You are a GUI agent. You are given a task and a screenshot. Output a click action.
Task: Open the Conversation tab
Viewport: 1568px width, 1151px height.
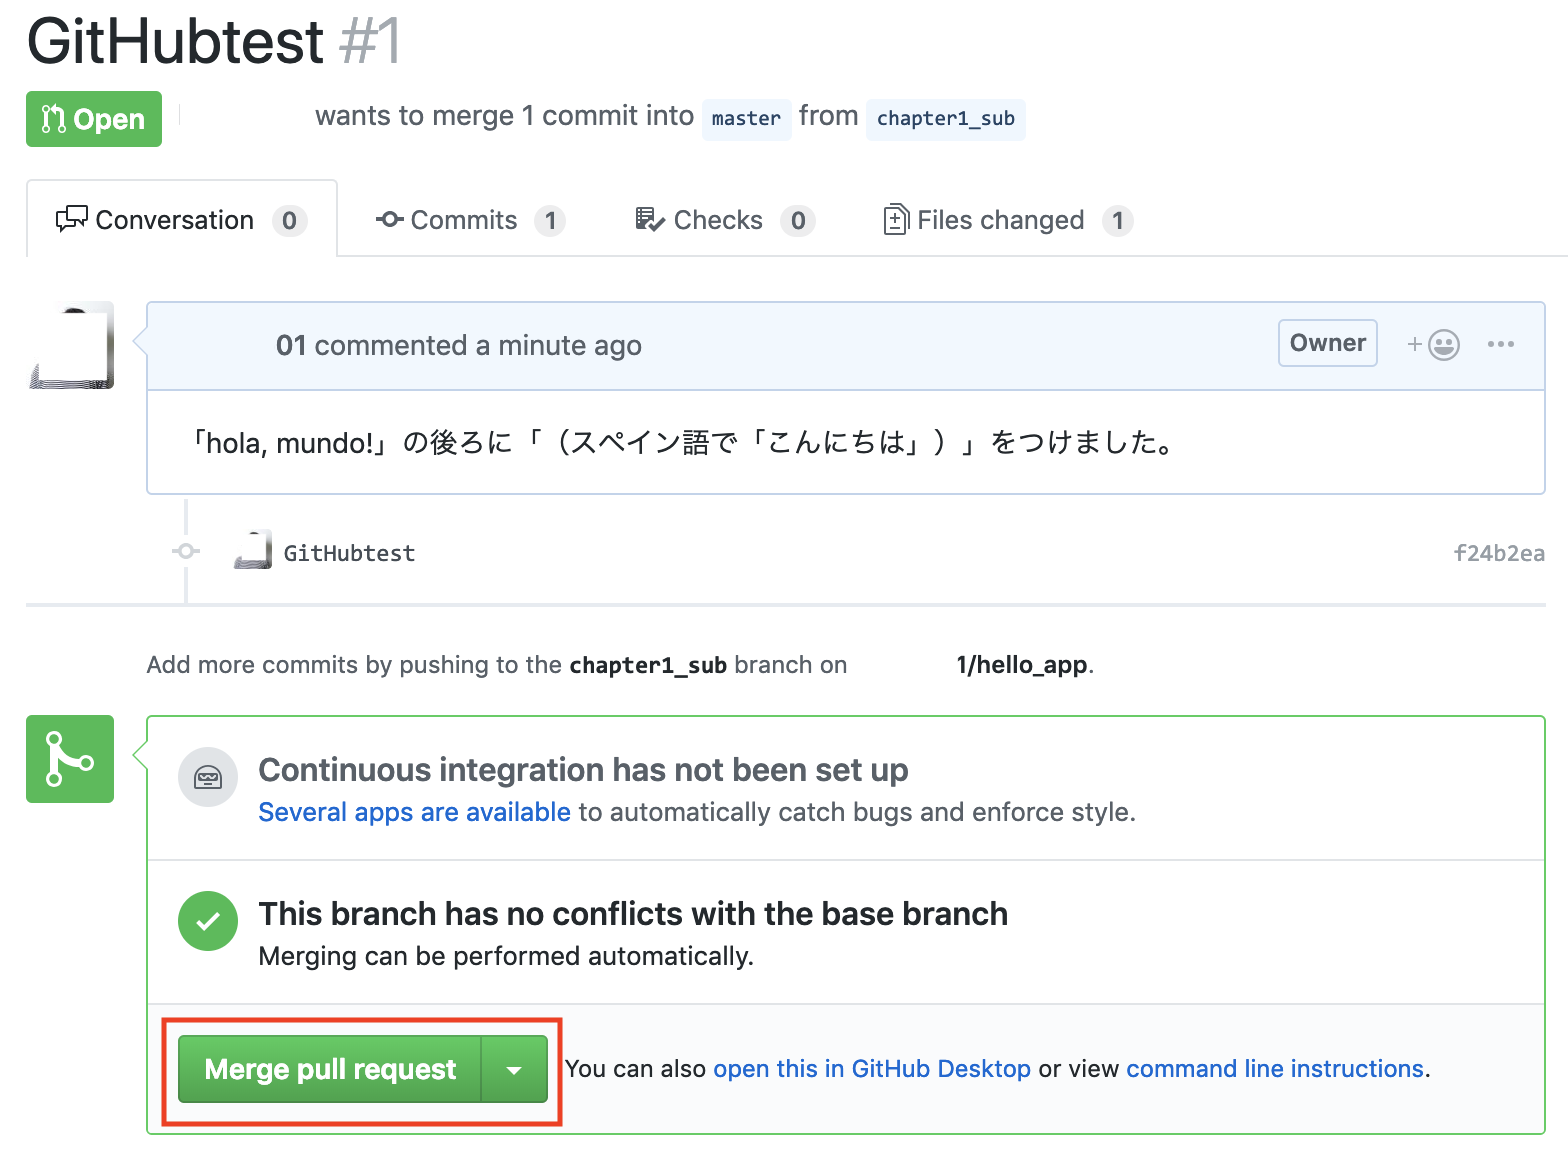click(x=182, y=219)
